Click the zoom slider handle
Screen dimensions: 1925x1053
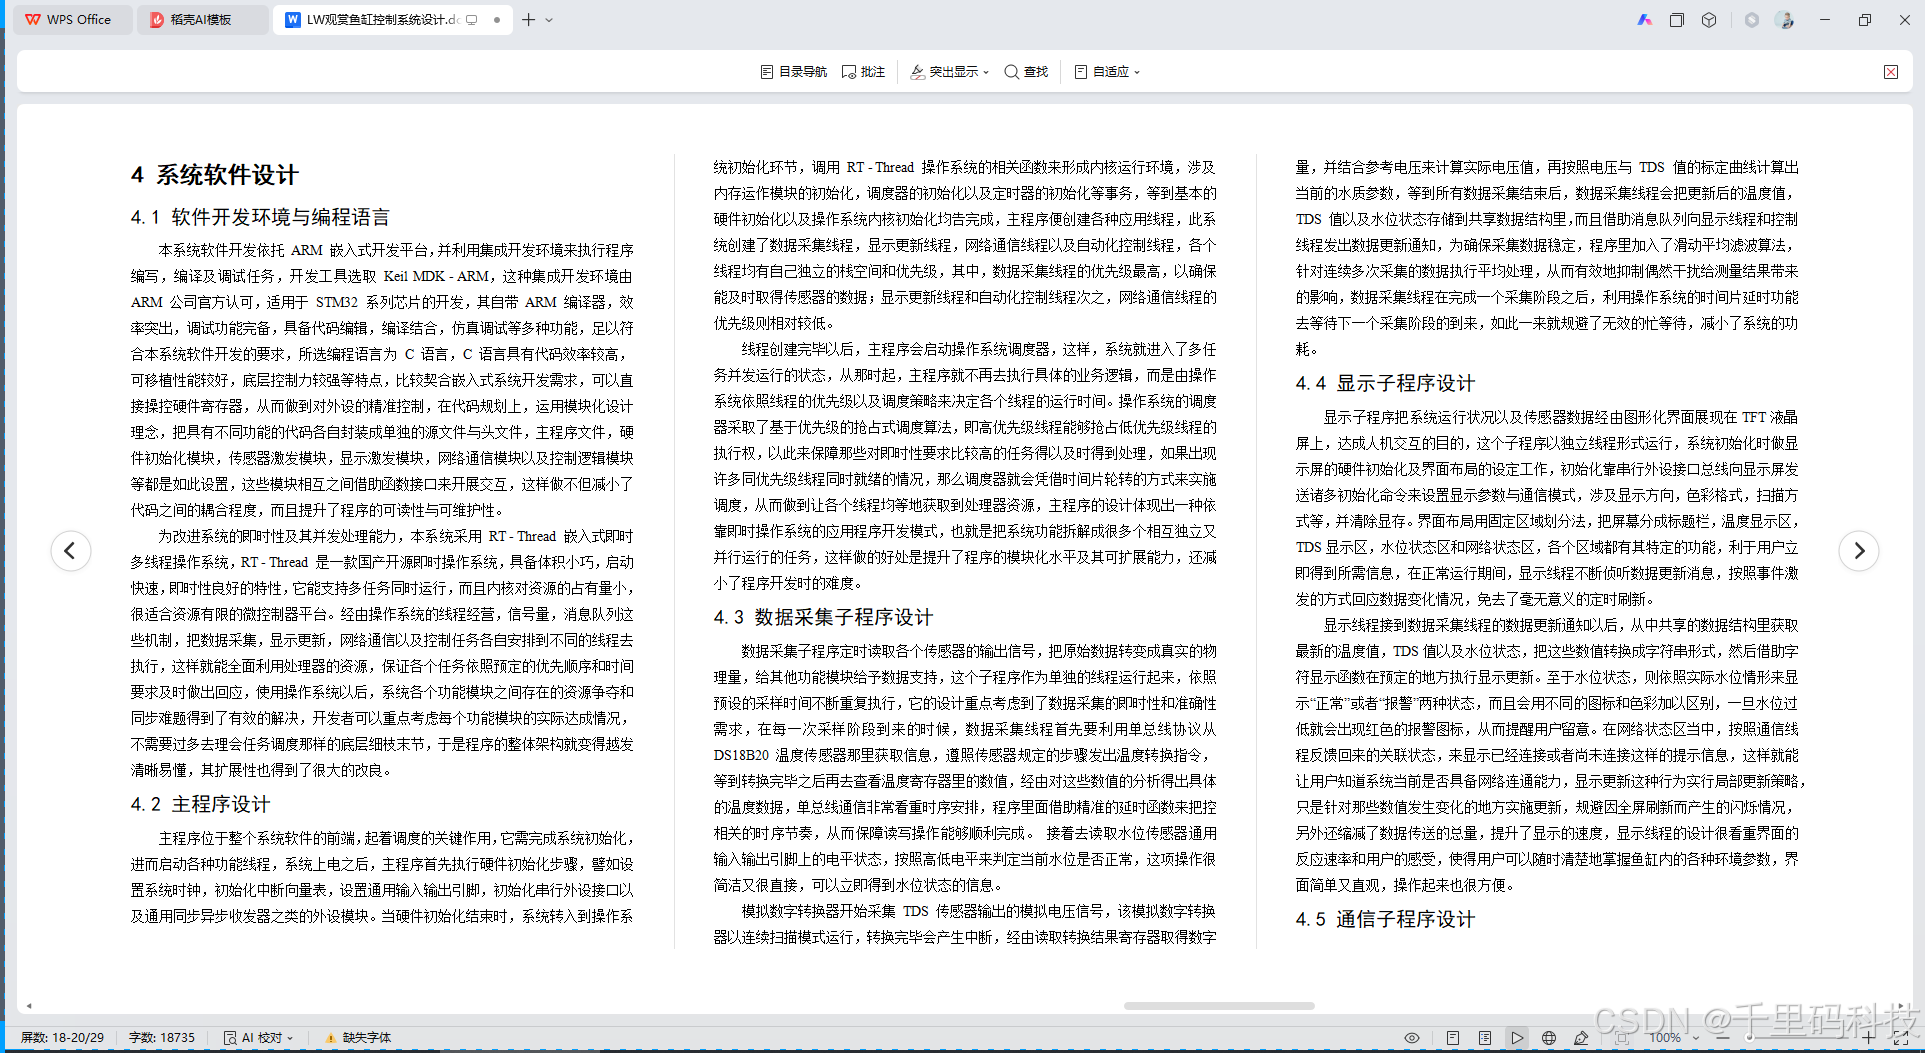pyautogui.click(x=1749, y=1038)
